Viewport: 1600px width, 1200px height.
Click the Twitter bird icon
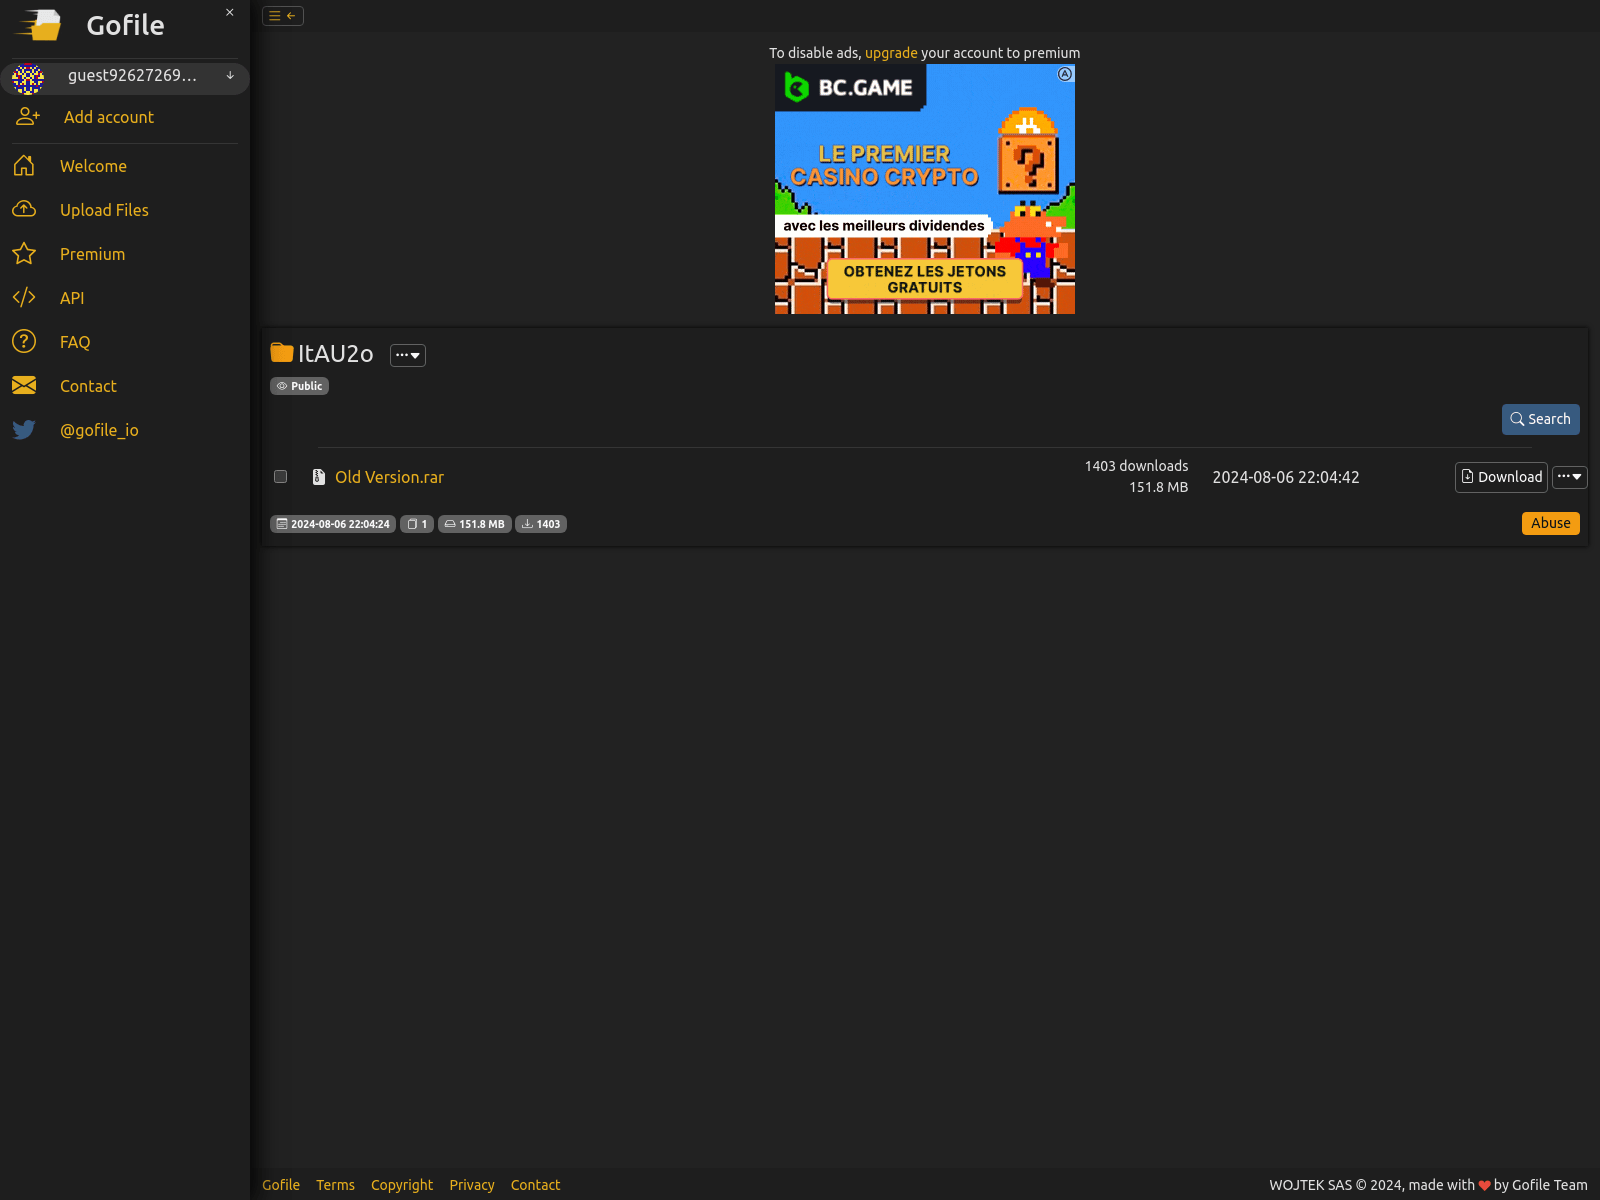coord(24,430)
